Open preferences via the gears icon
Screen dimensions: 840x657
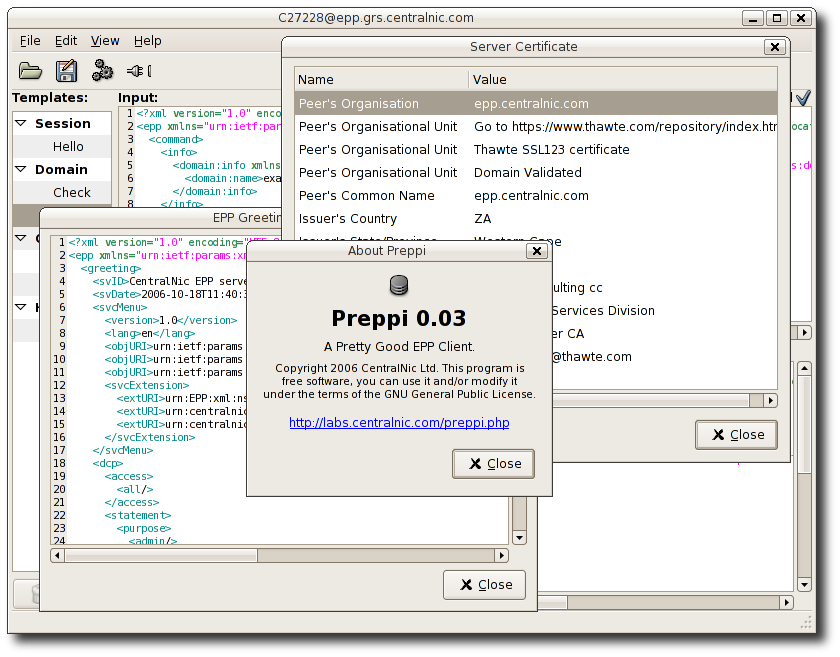(x=102, y=70)
